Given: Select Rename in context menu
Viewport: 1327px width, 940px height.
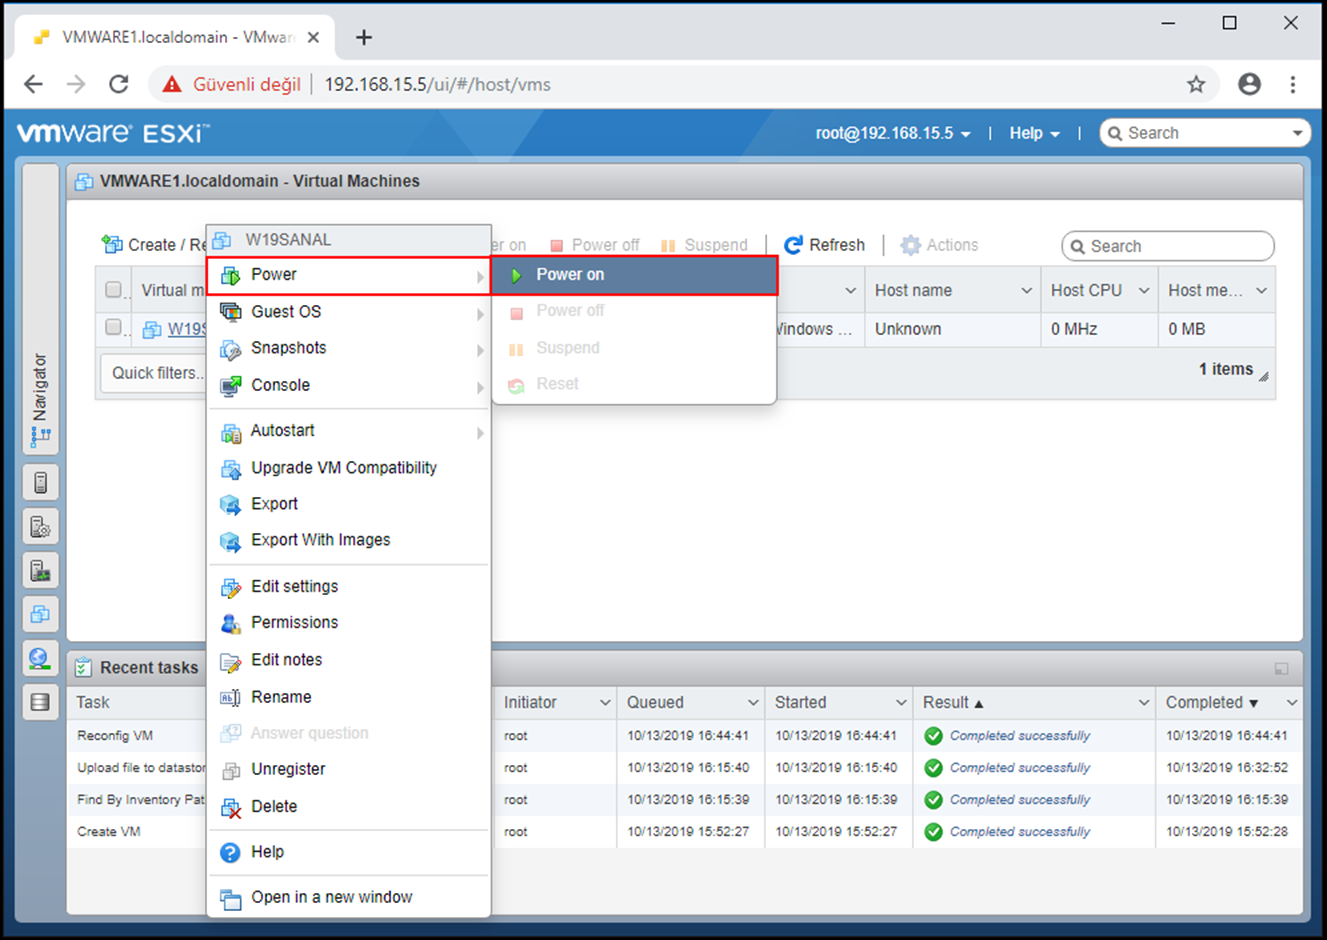Looking at the screenshot, I should (x=348, y=697).
